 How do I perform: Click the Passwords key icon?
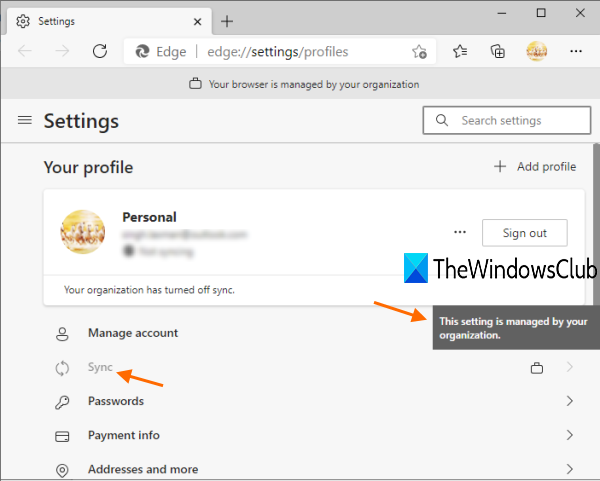pos(62,402)
